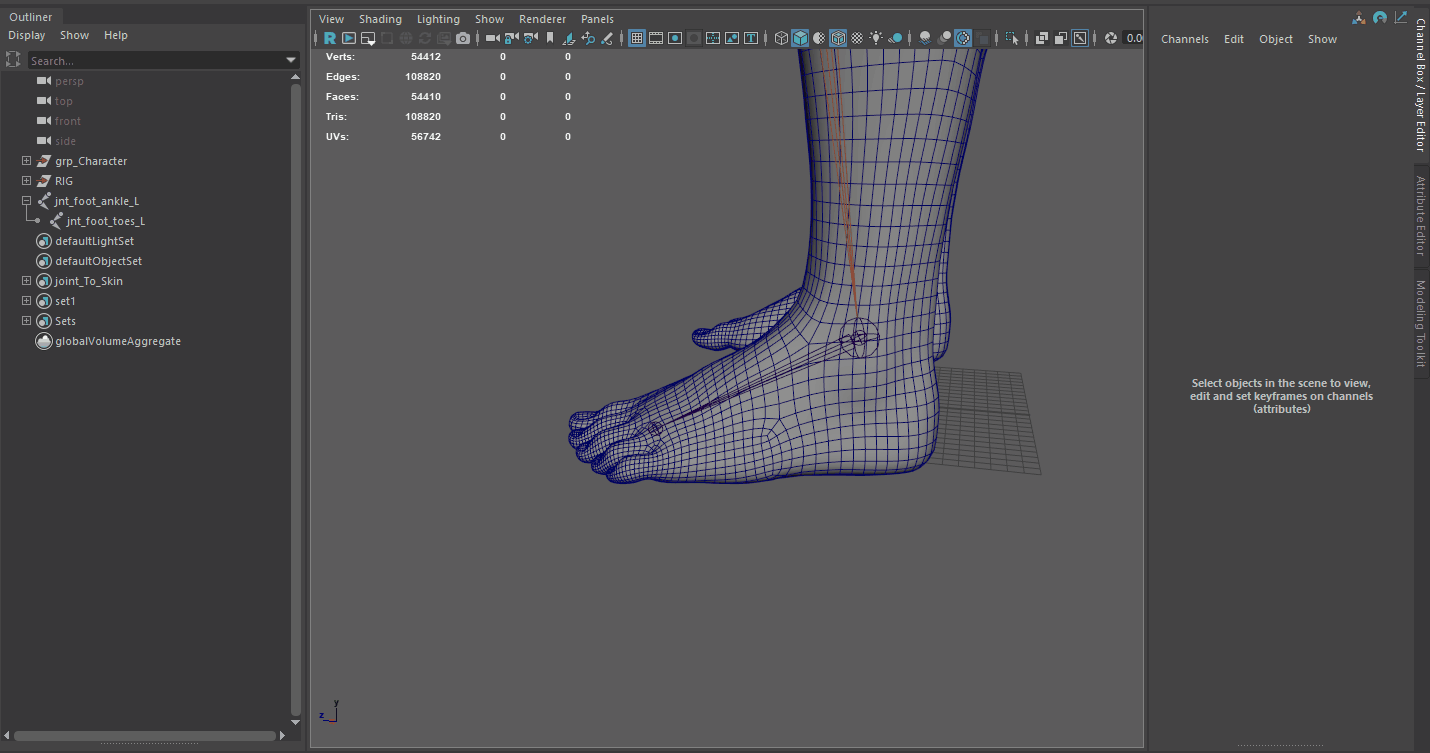
Task: Click the 2D Pan/Zoom icon
Action: pyautogui.click(x=588, y=38)
